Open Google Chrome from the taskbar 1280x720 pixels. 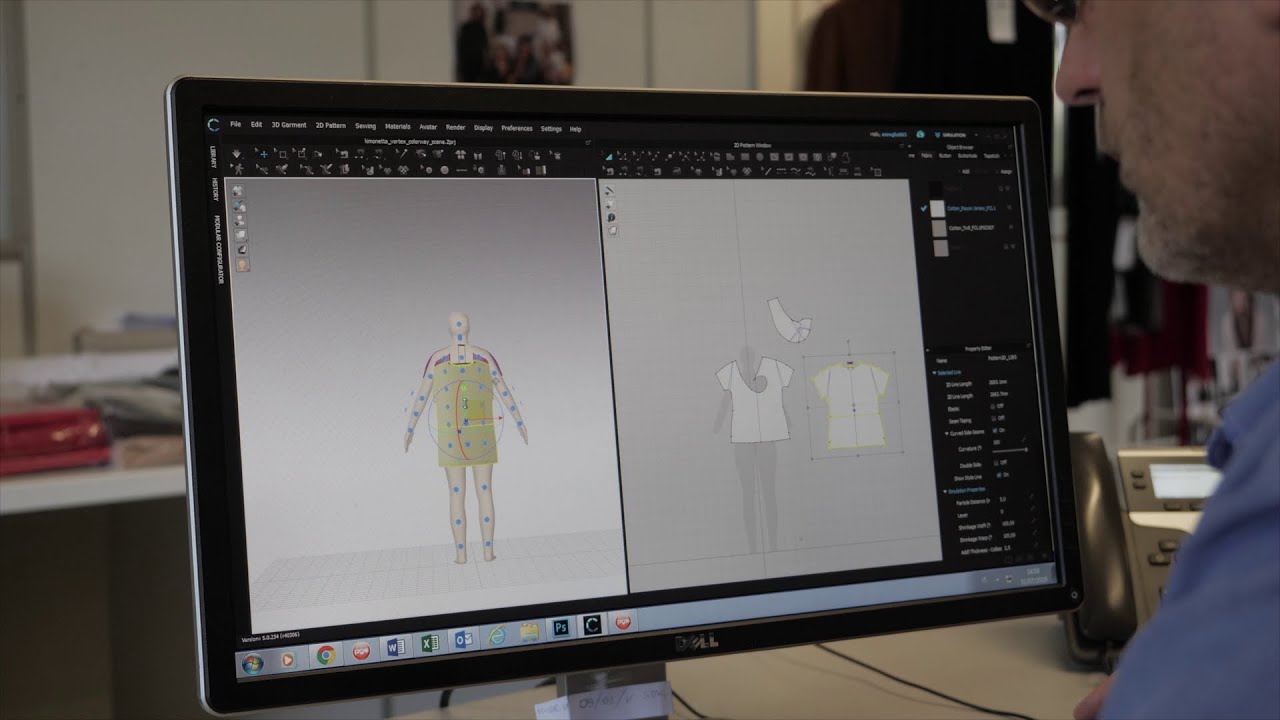[325, 656]
